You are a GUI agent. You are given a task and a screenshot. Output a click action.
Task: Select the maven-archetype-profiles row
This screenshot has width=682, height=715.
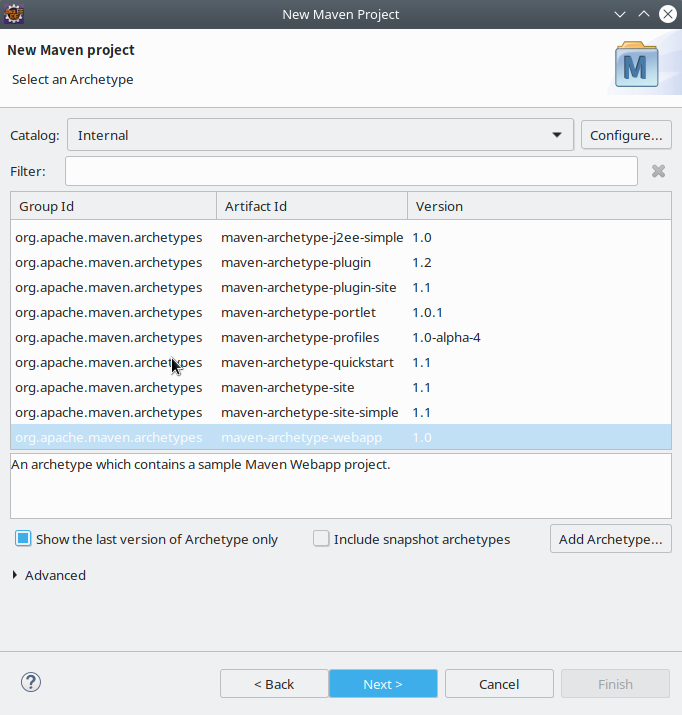coord(341,338)
